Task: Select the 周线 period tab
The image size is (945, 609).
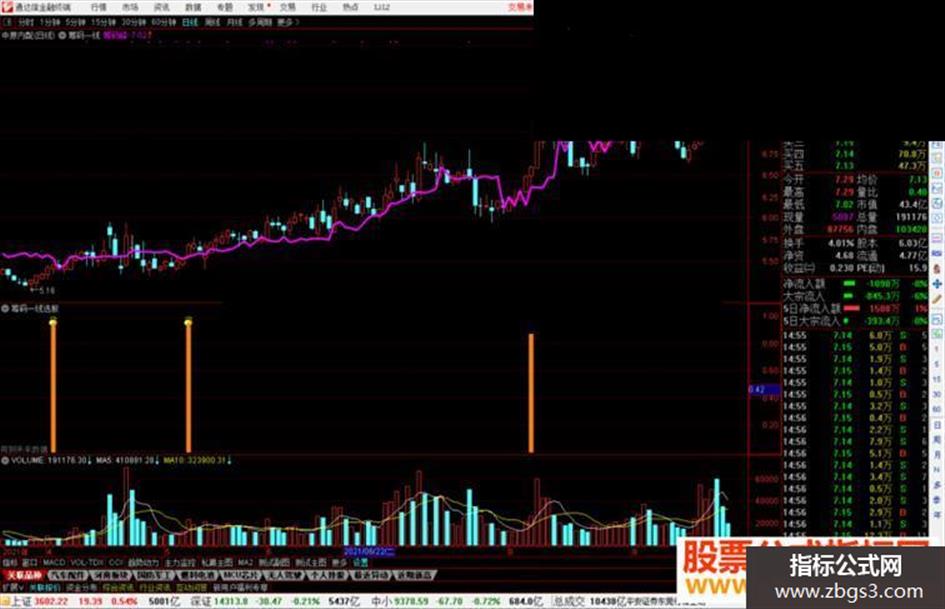Action: tap(212, 22)
